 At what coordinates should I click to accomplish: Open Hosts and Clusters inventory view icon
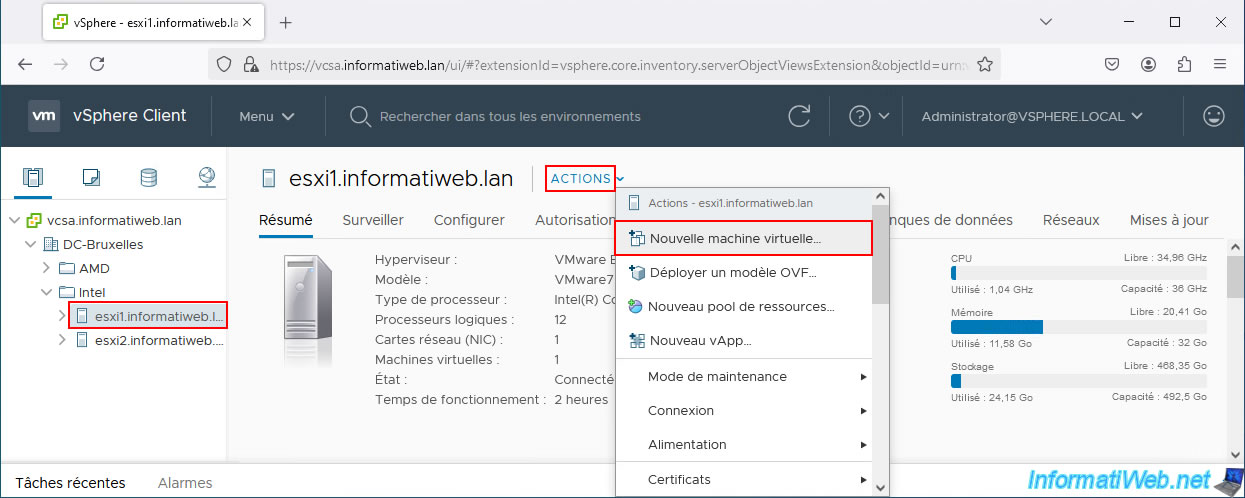33,178
